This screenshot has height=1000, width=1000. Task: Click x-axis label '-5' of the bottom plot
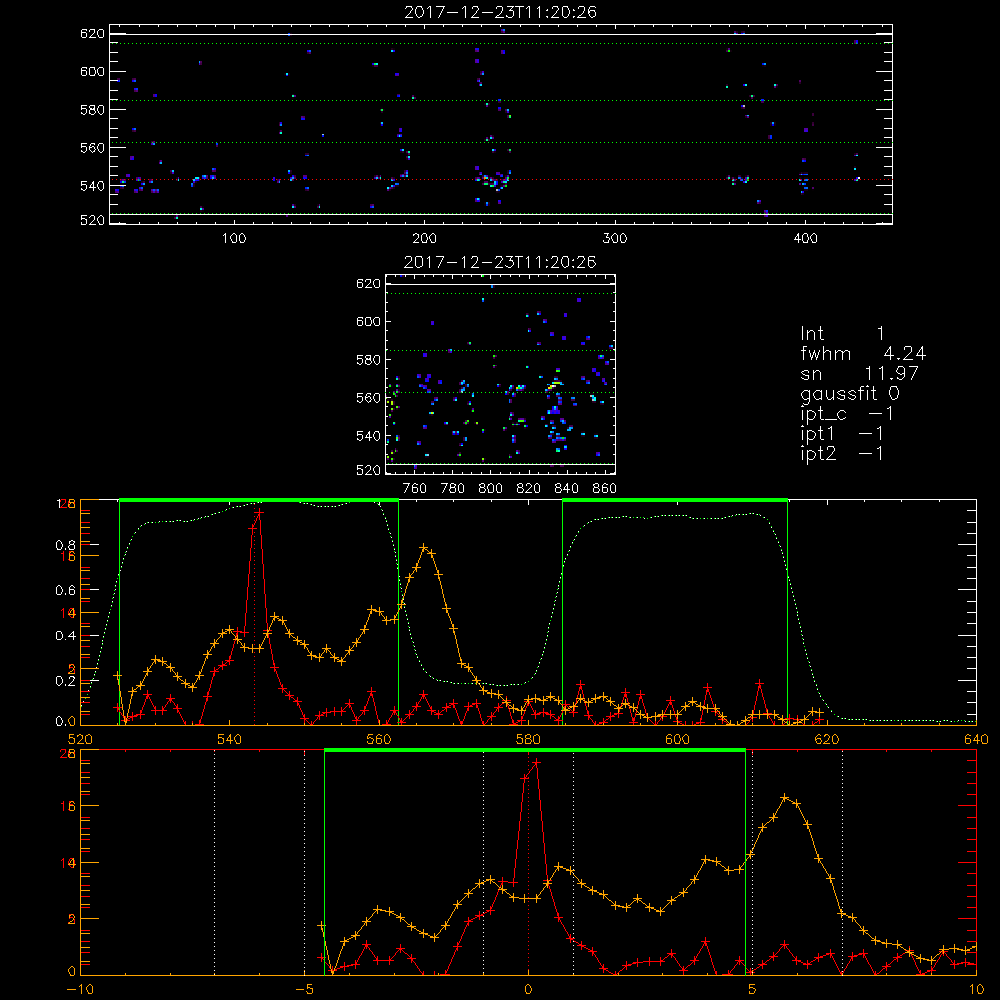(x=304, y=989)
